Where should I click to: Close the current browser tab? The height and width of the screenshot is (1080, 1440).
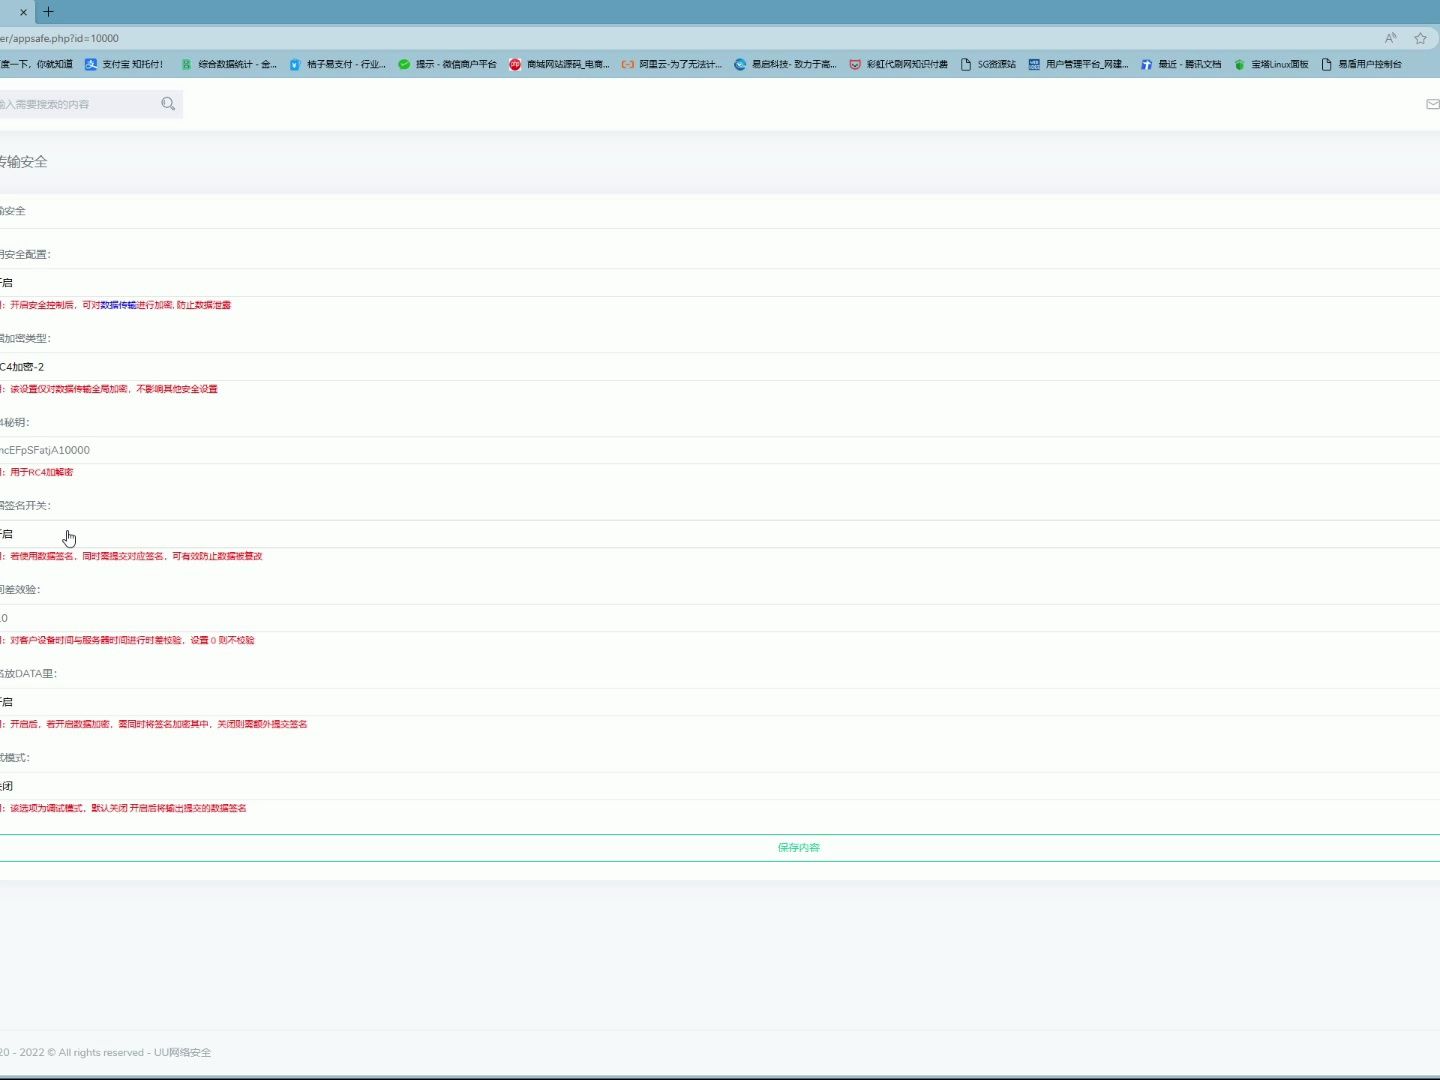coord(23,12)
